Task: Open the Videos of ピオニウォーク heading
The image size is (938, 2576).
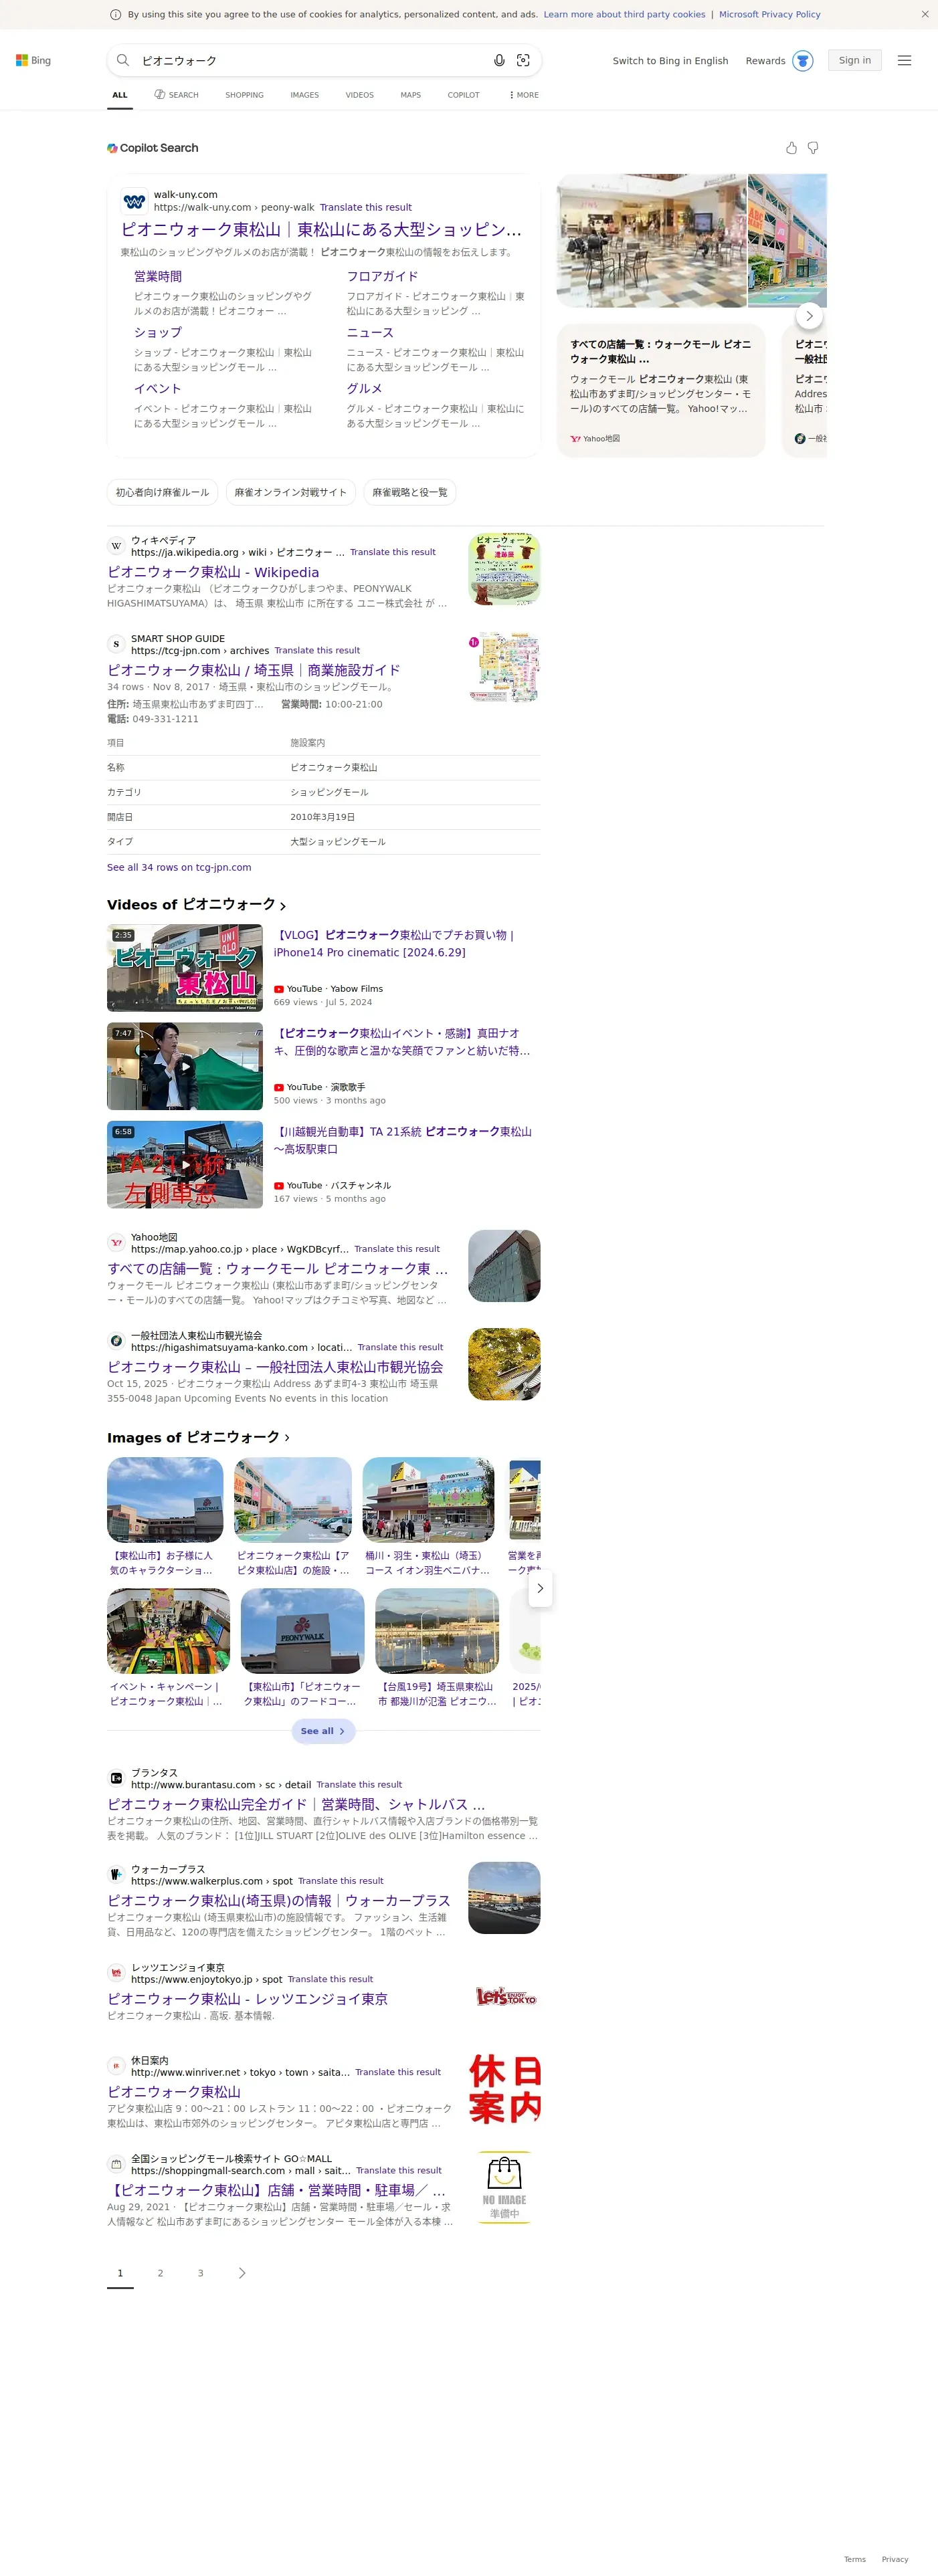Action: pos(196,904)
